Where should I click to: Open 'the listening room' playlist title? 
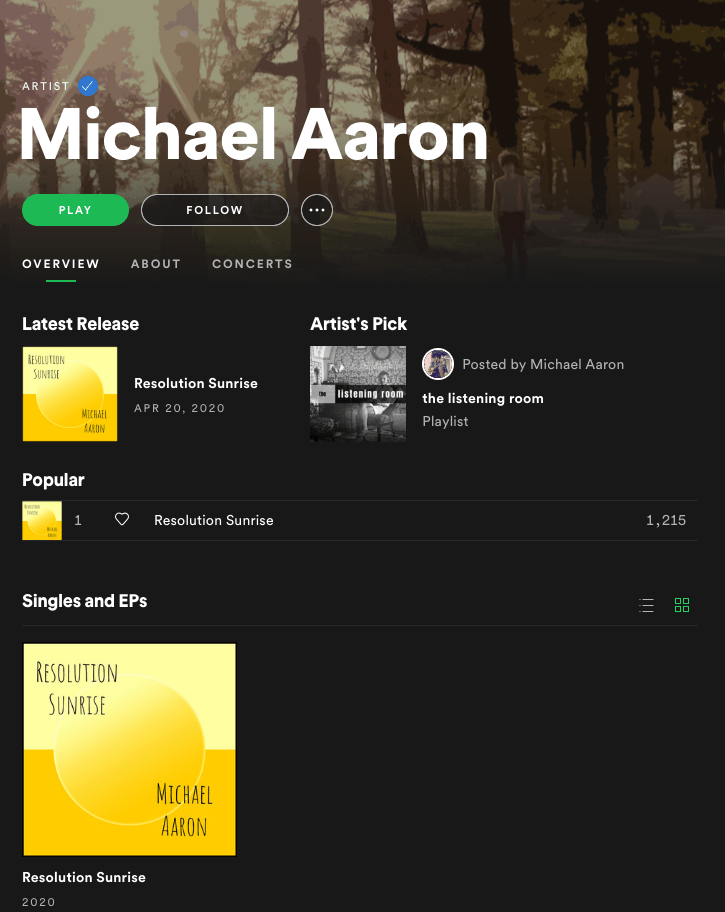click(x=483, y=398)
